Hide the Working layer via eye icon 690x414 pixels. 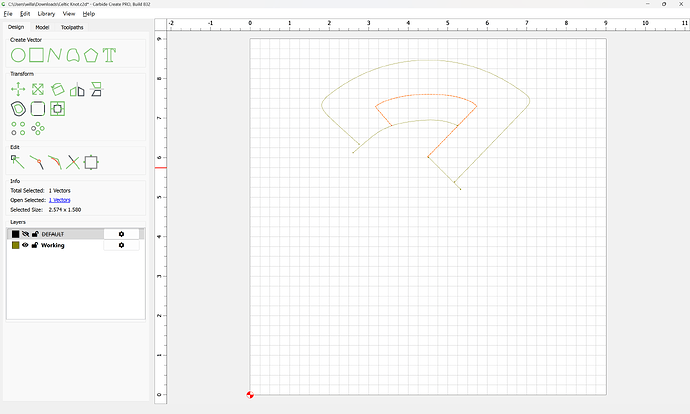(x=25, y=245)
